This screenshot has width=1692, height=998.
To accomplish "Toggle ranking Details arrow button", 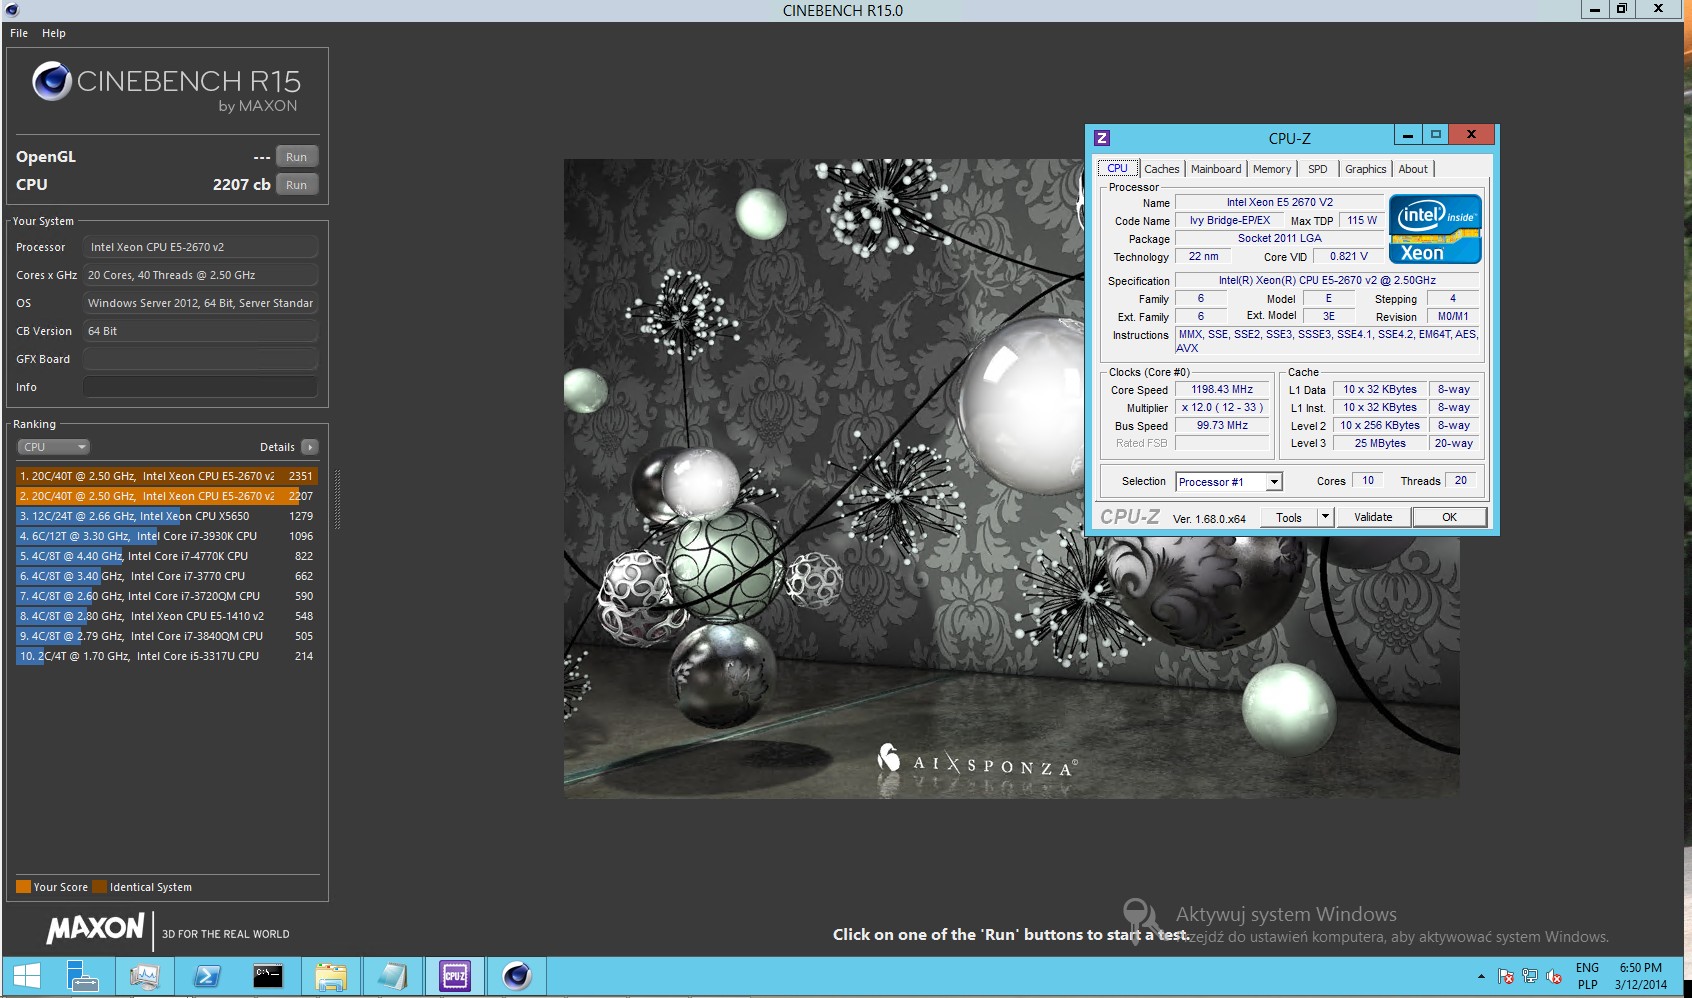I will pyautogui.click(x=310, y=447).
